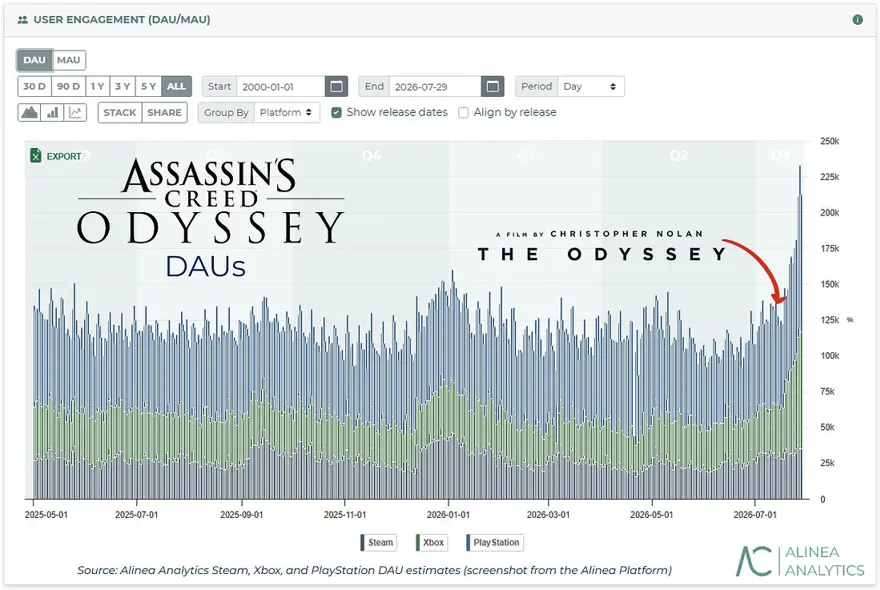
Task: Click the Excel export icon
Action: (35, 155)
